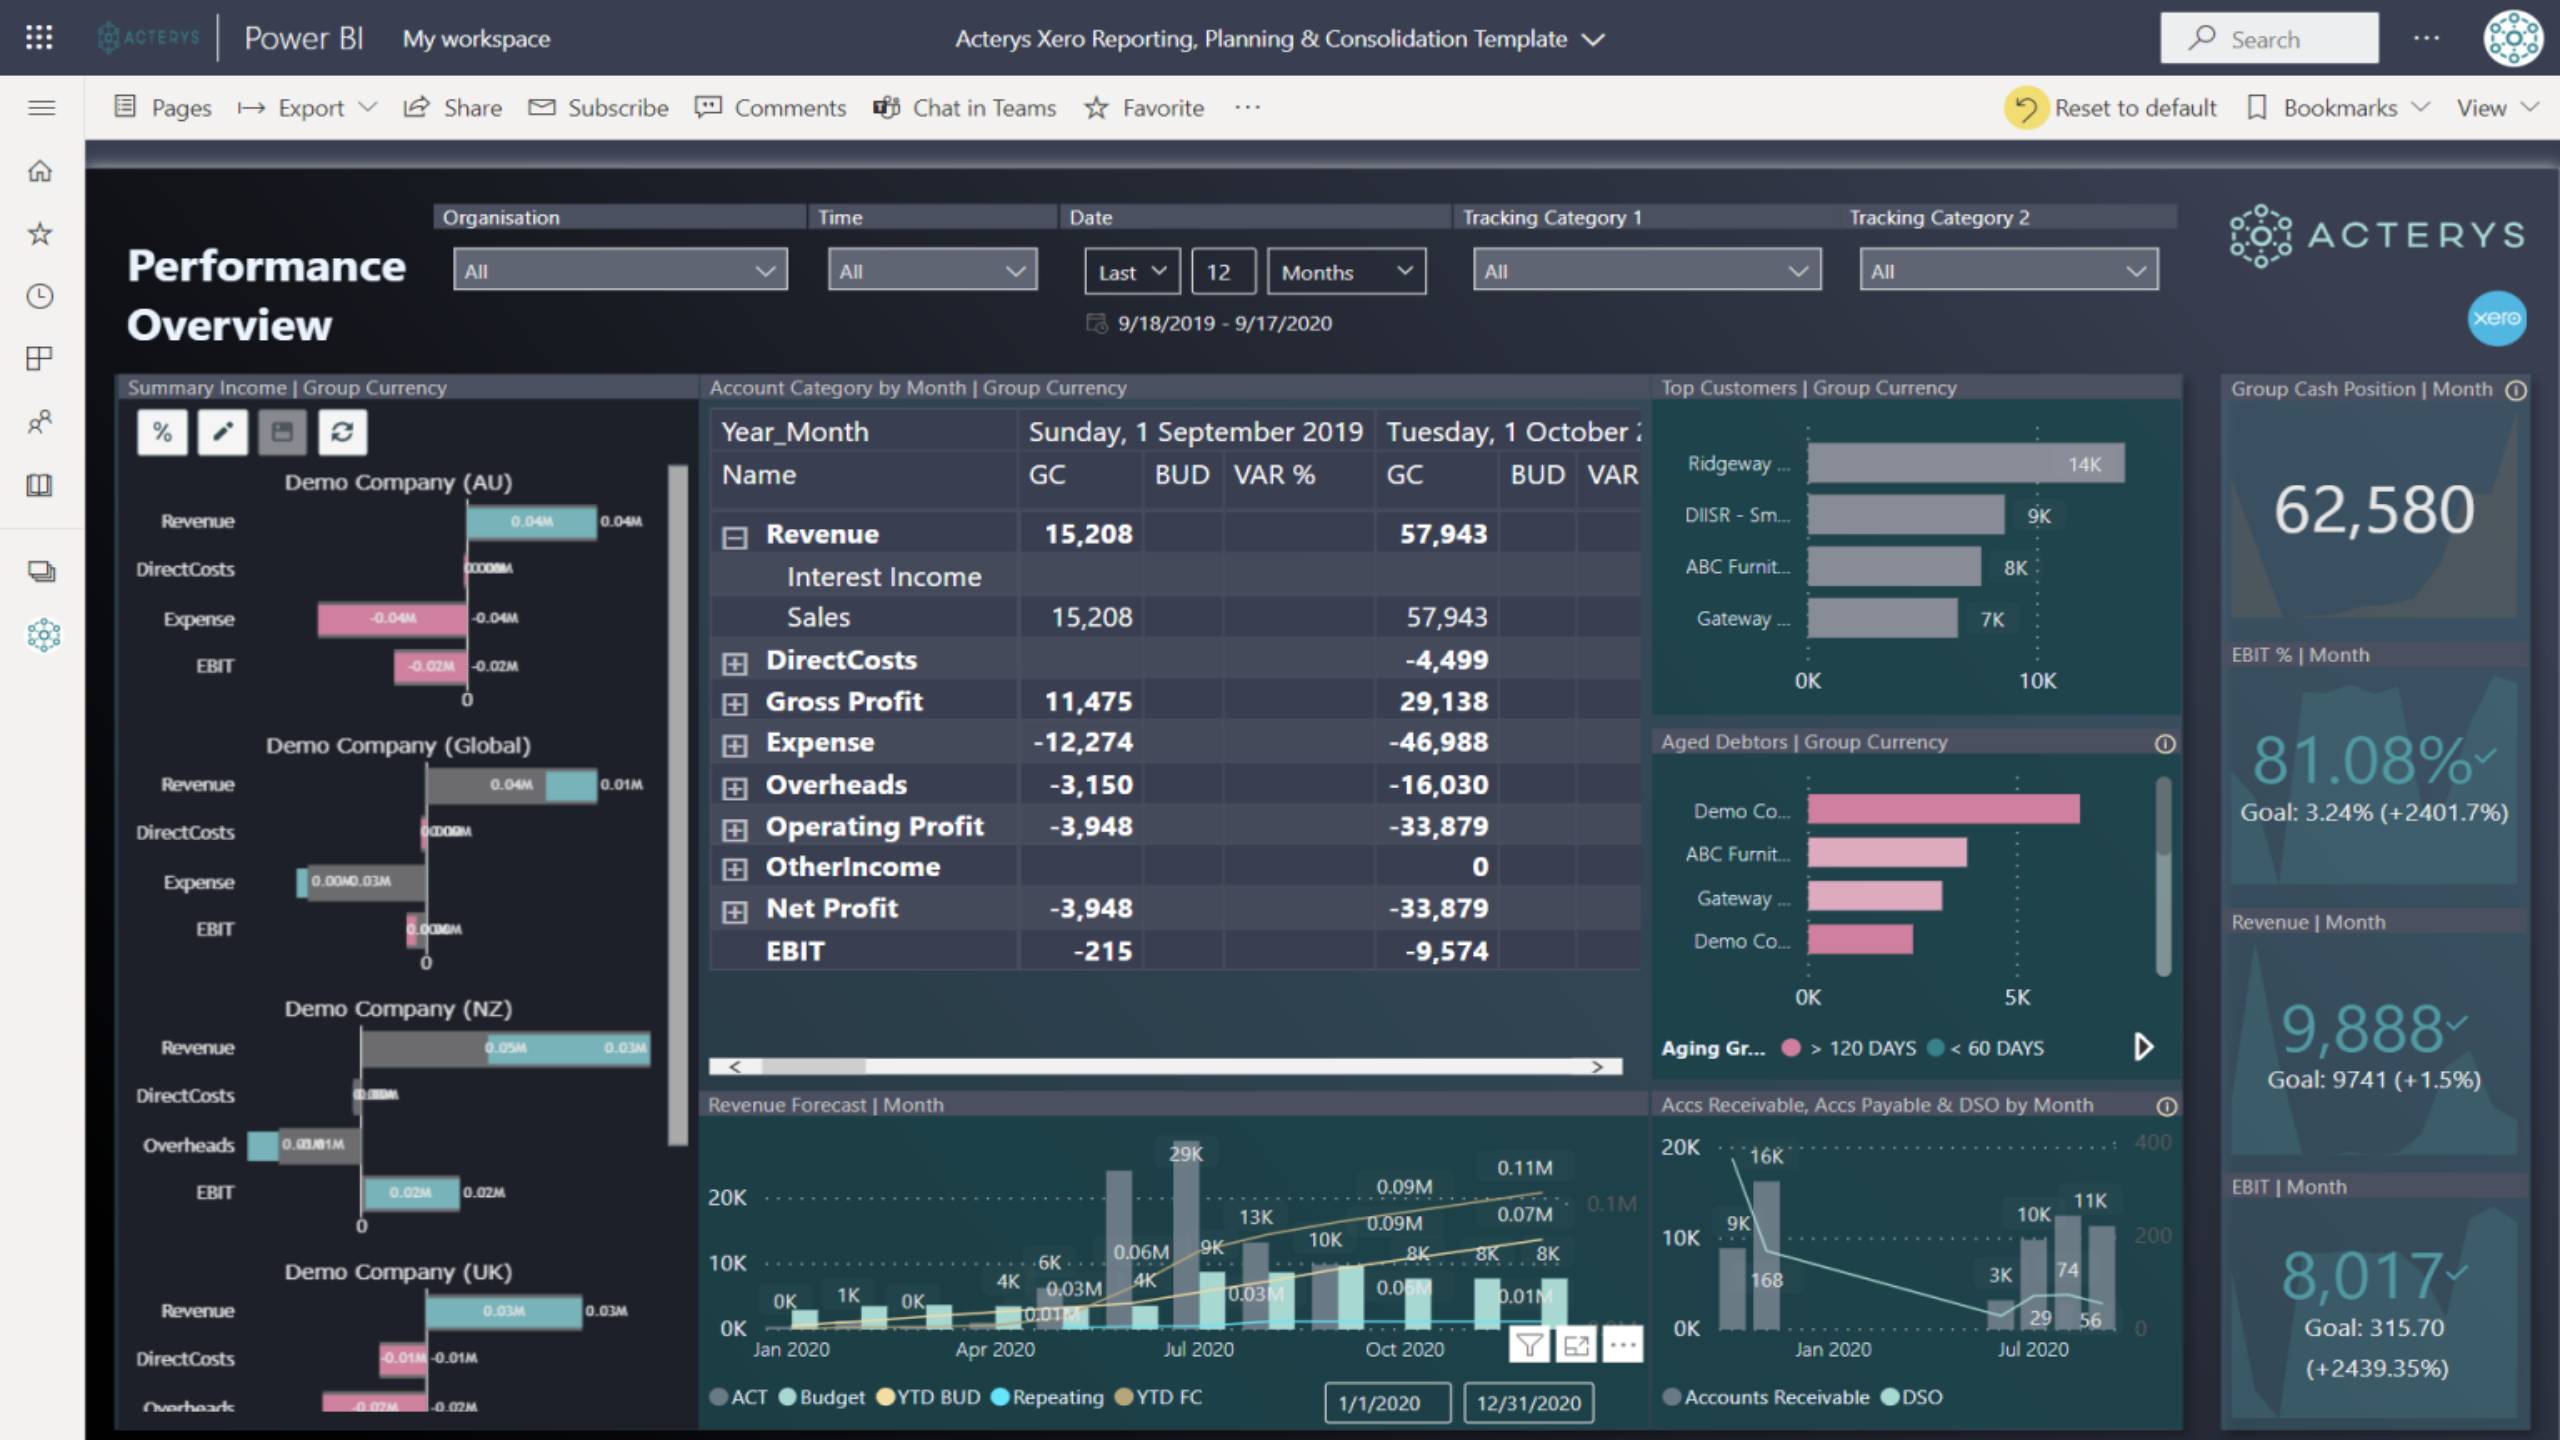Open the Time filter dropdown
The image size is (2560, 1440).
click(932, 271)
